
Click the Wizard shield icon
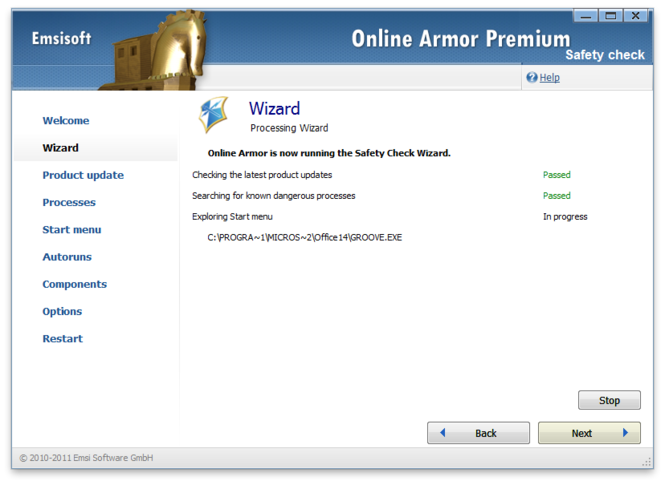214,115
